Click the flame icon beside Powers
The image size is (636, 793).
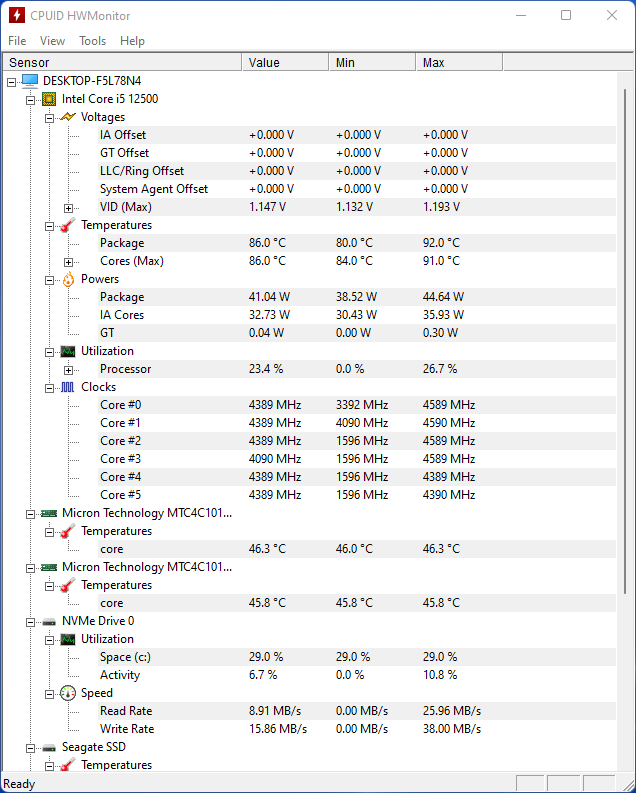[68, 279]
